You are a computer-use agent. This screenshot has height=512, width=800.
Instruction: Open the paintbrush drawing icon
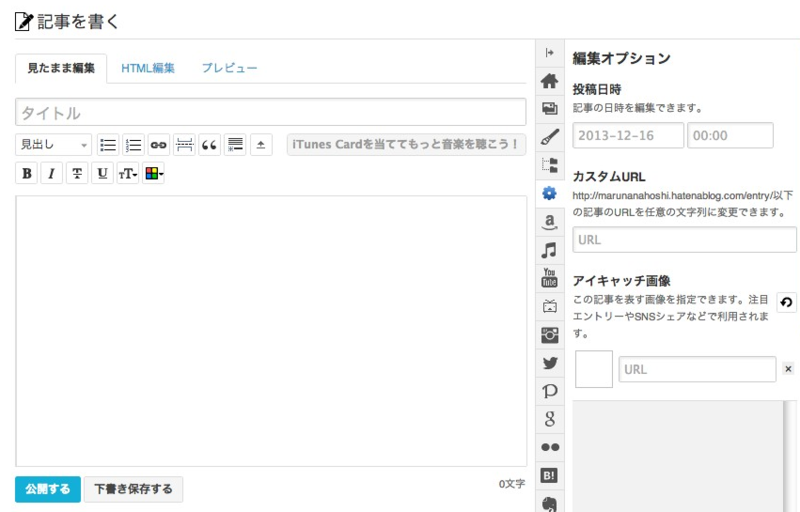(x=549, y=137)
